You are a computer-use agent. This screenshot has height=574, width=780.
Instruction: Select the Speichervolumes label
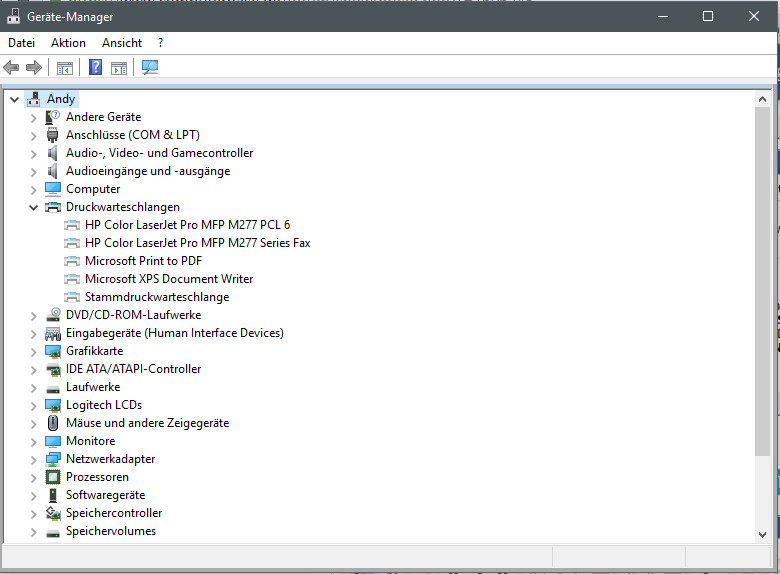(111, 531)
